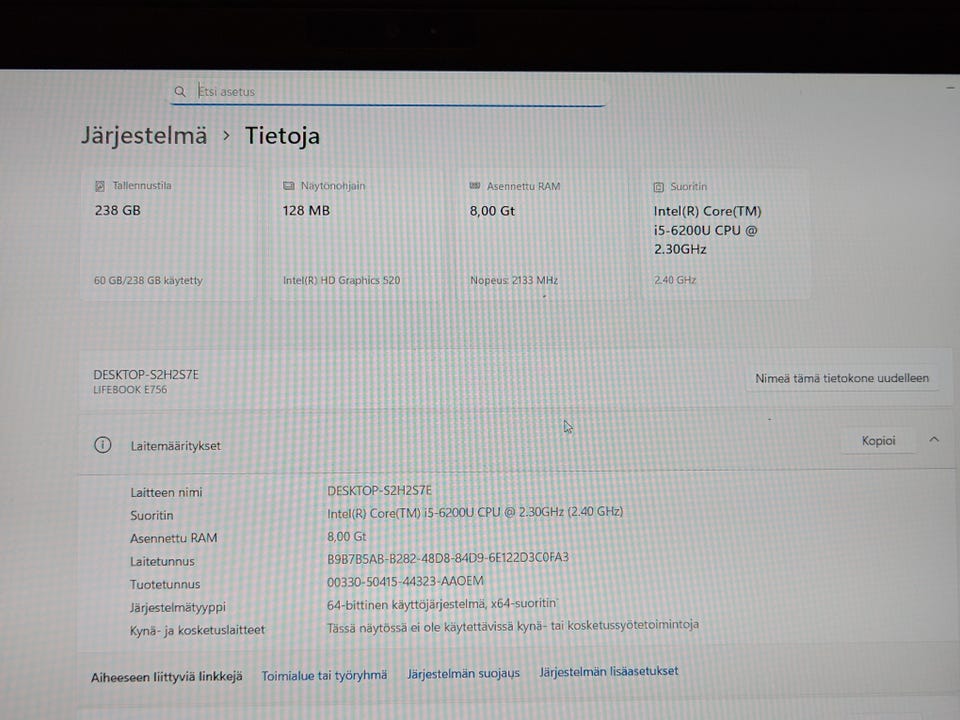Select 'Nopeus: 2133 MHz' text
This screenshot has width=960, height=720.
pyautogui.click(x=514, y=280)
